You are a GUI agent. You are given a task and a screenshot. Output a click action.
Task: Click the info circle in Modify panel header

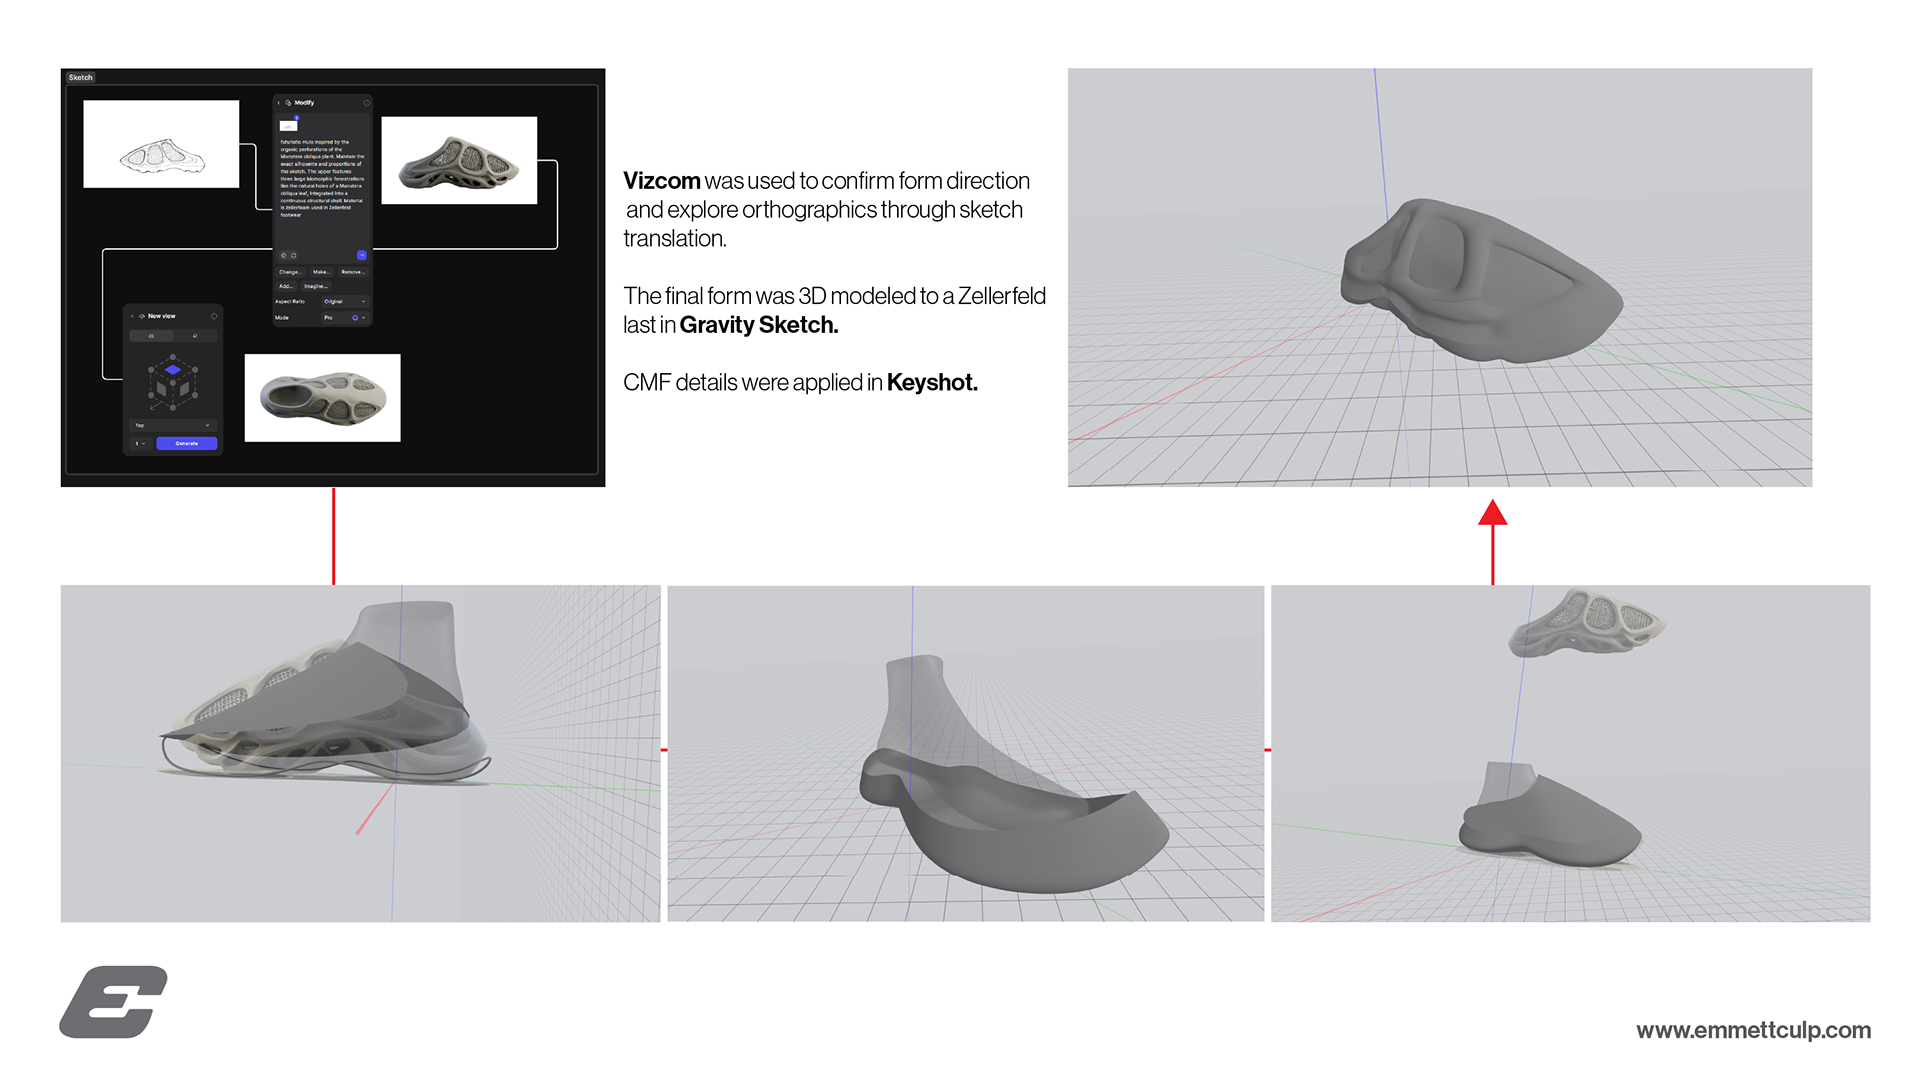[x=367, y=103]
